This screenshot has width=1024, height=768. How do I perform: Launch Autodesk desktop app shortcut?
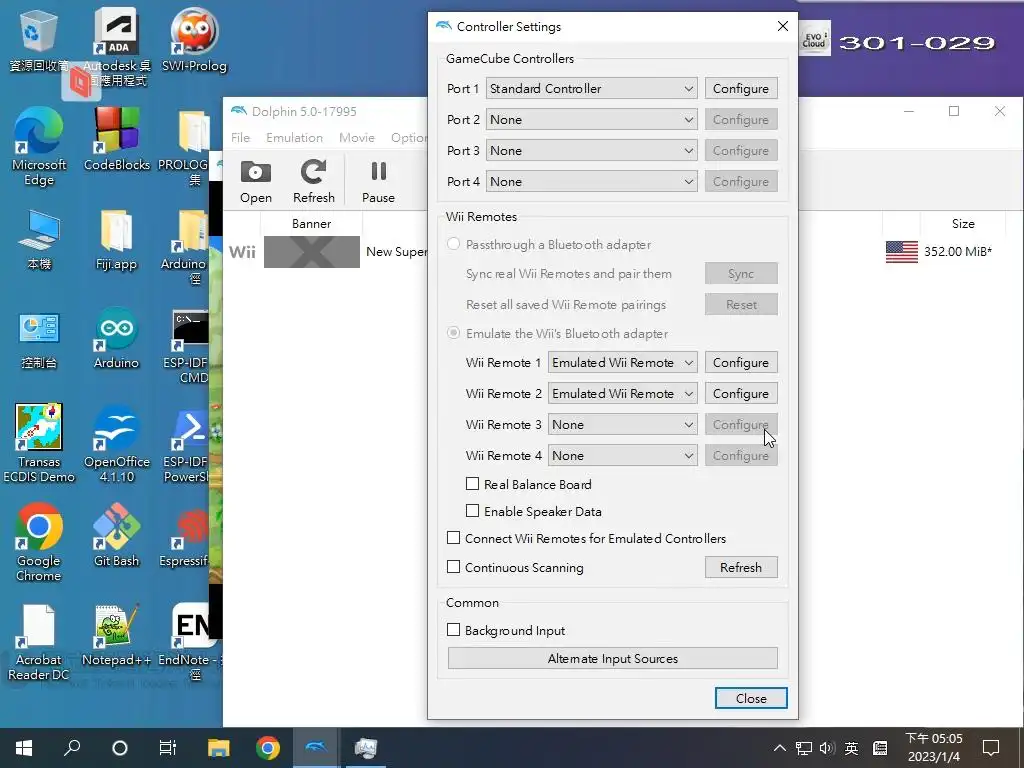coord(116,46)
